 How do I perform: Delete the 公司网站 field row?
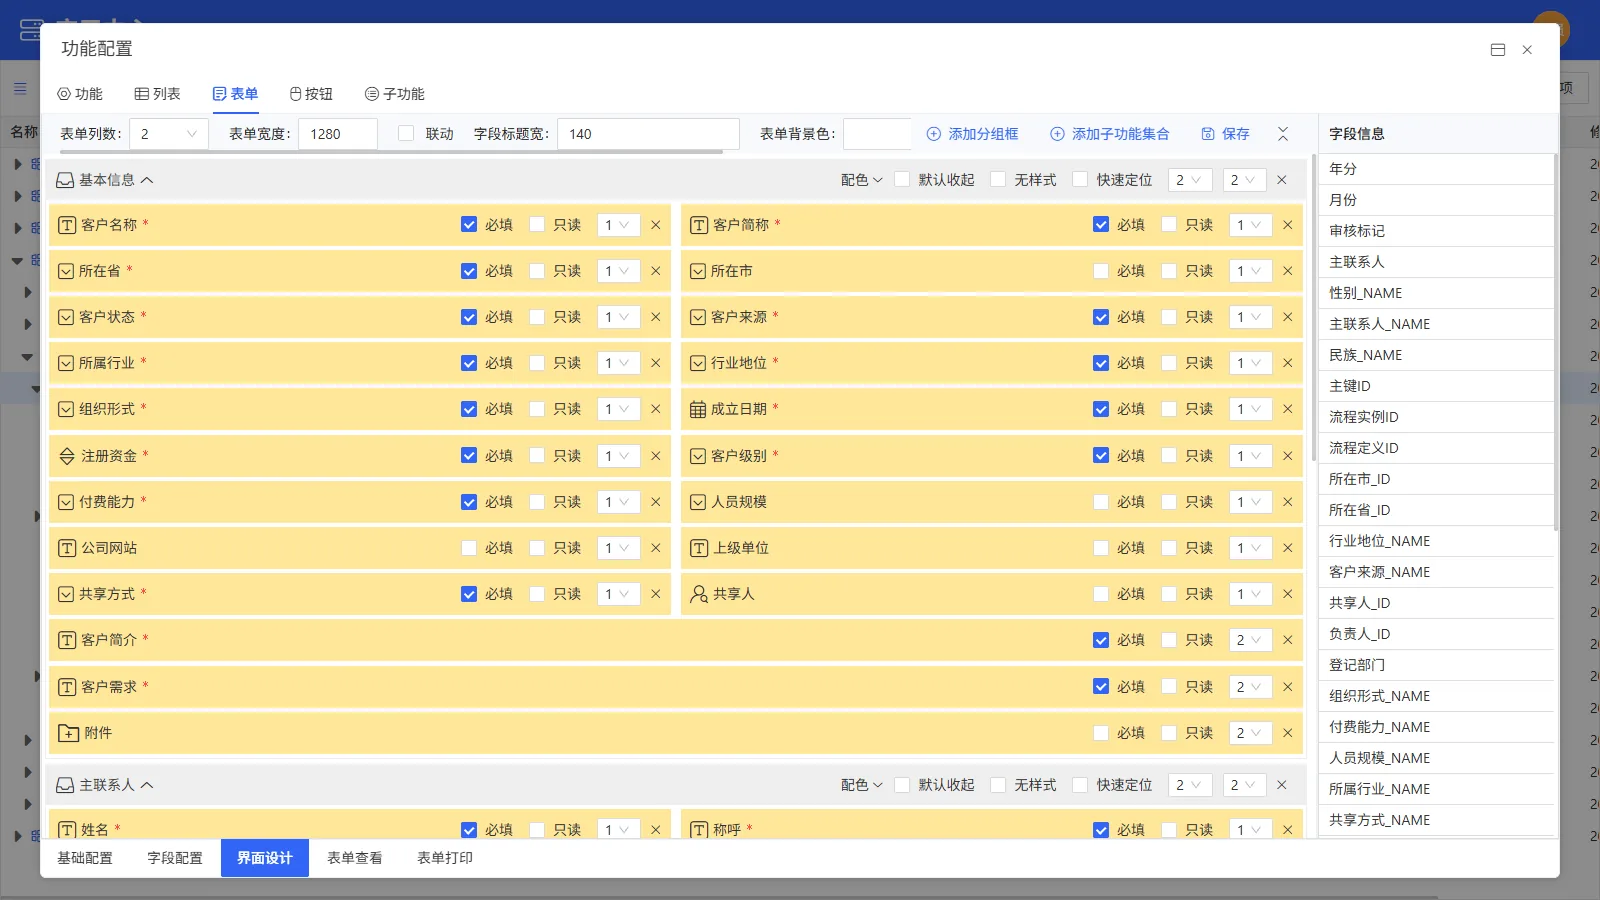pyautogui.click(x=656, y=548)
